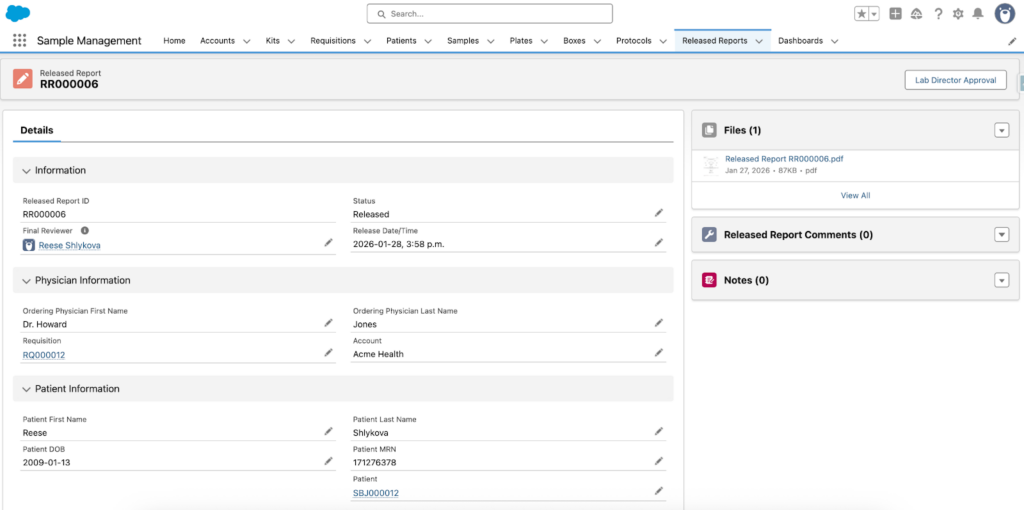
Task: Click the notifications bell icon
Action: (x=977, y=14)
